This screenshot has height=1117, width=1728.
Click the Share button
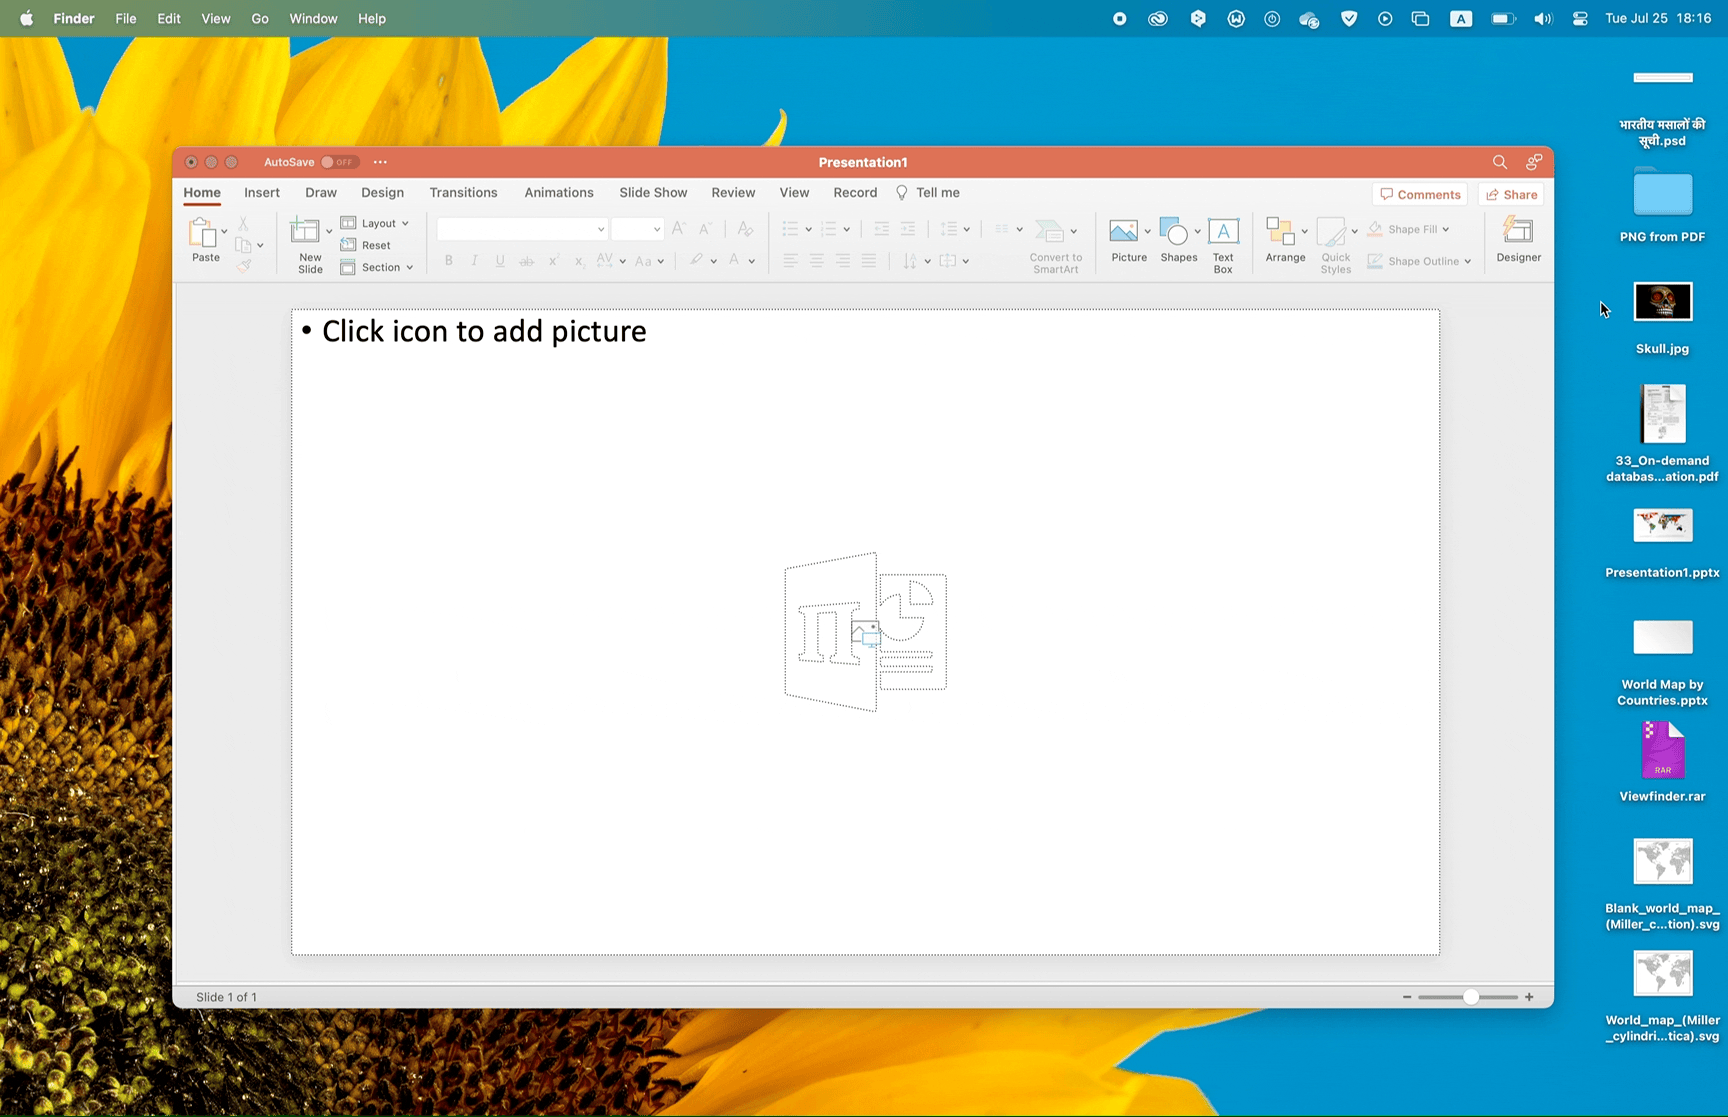coord(1511,195)
